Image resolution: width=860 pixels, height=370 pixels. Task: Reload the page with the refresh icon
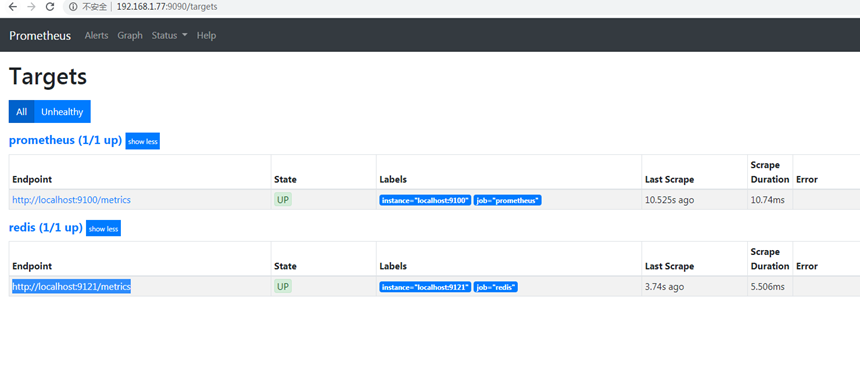click(50, 7)
